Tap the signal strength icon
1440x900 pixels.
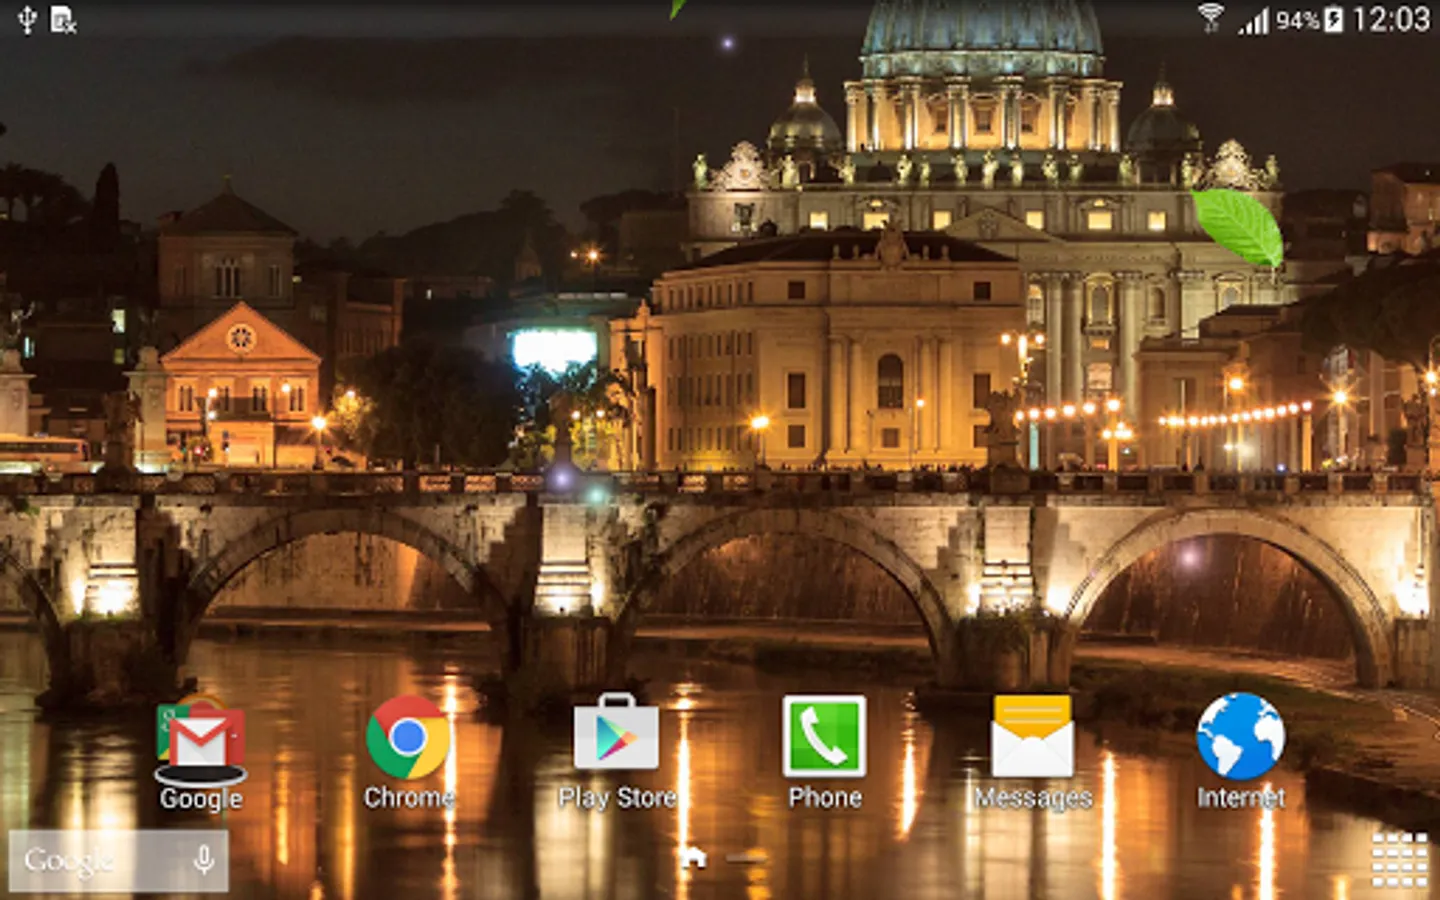click(1253, 20)
